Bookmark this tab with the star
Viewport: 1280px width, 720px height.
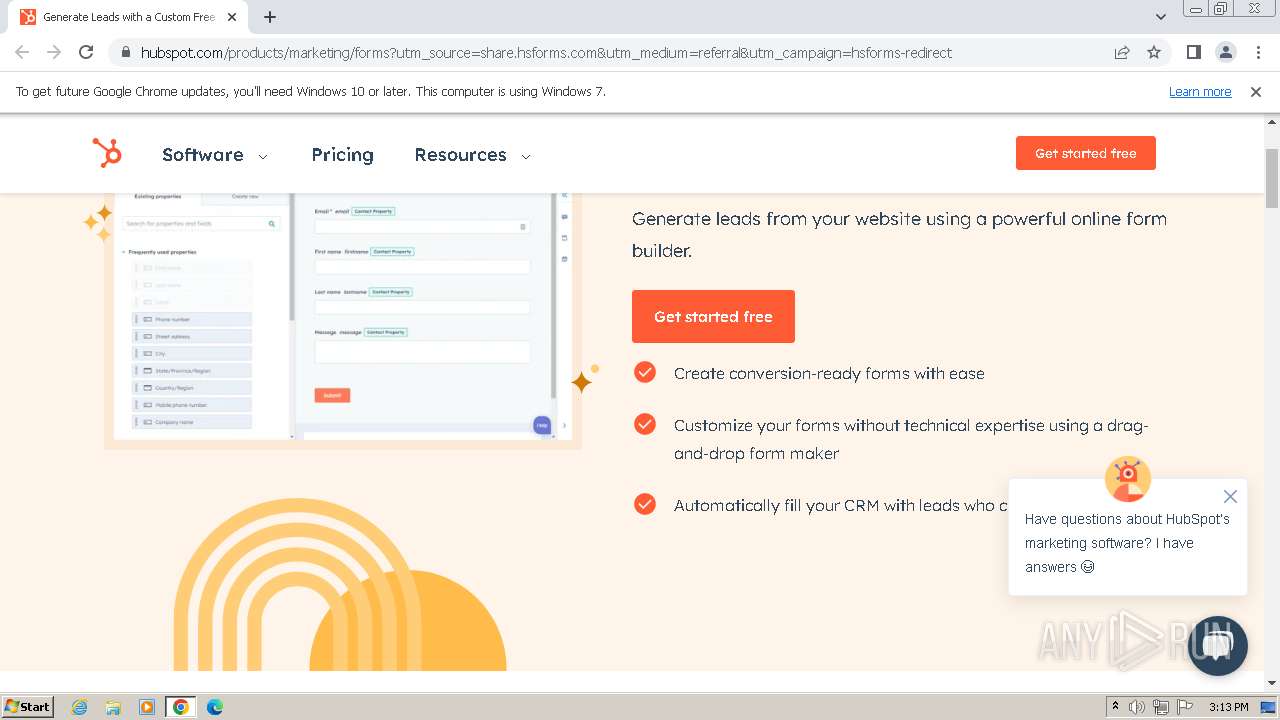click(1154, 53)
